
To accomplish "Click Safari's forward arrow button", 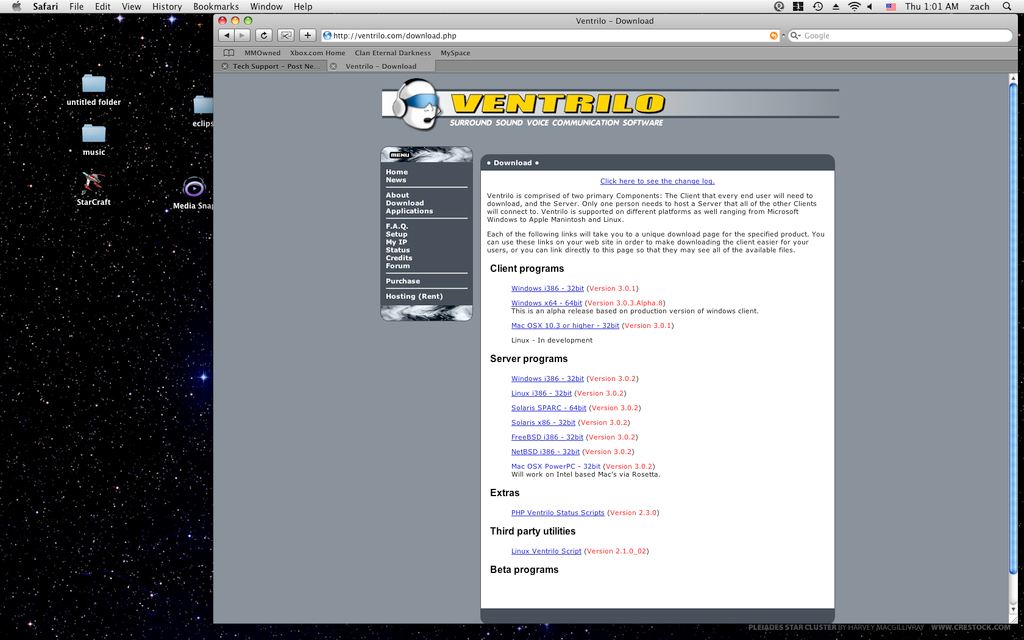I will point(242,35).
